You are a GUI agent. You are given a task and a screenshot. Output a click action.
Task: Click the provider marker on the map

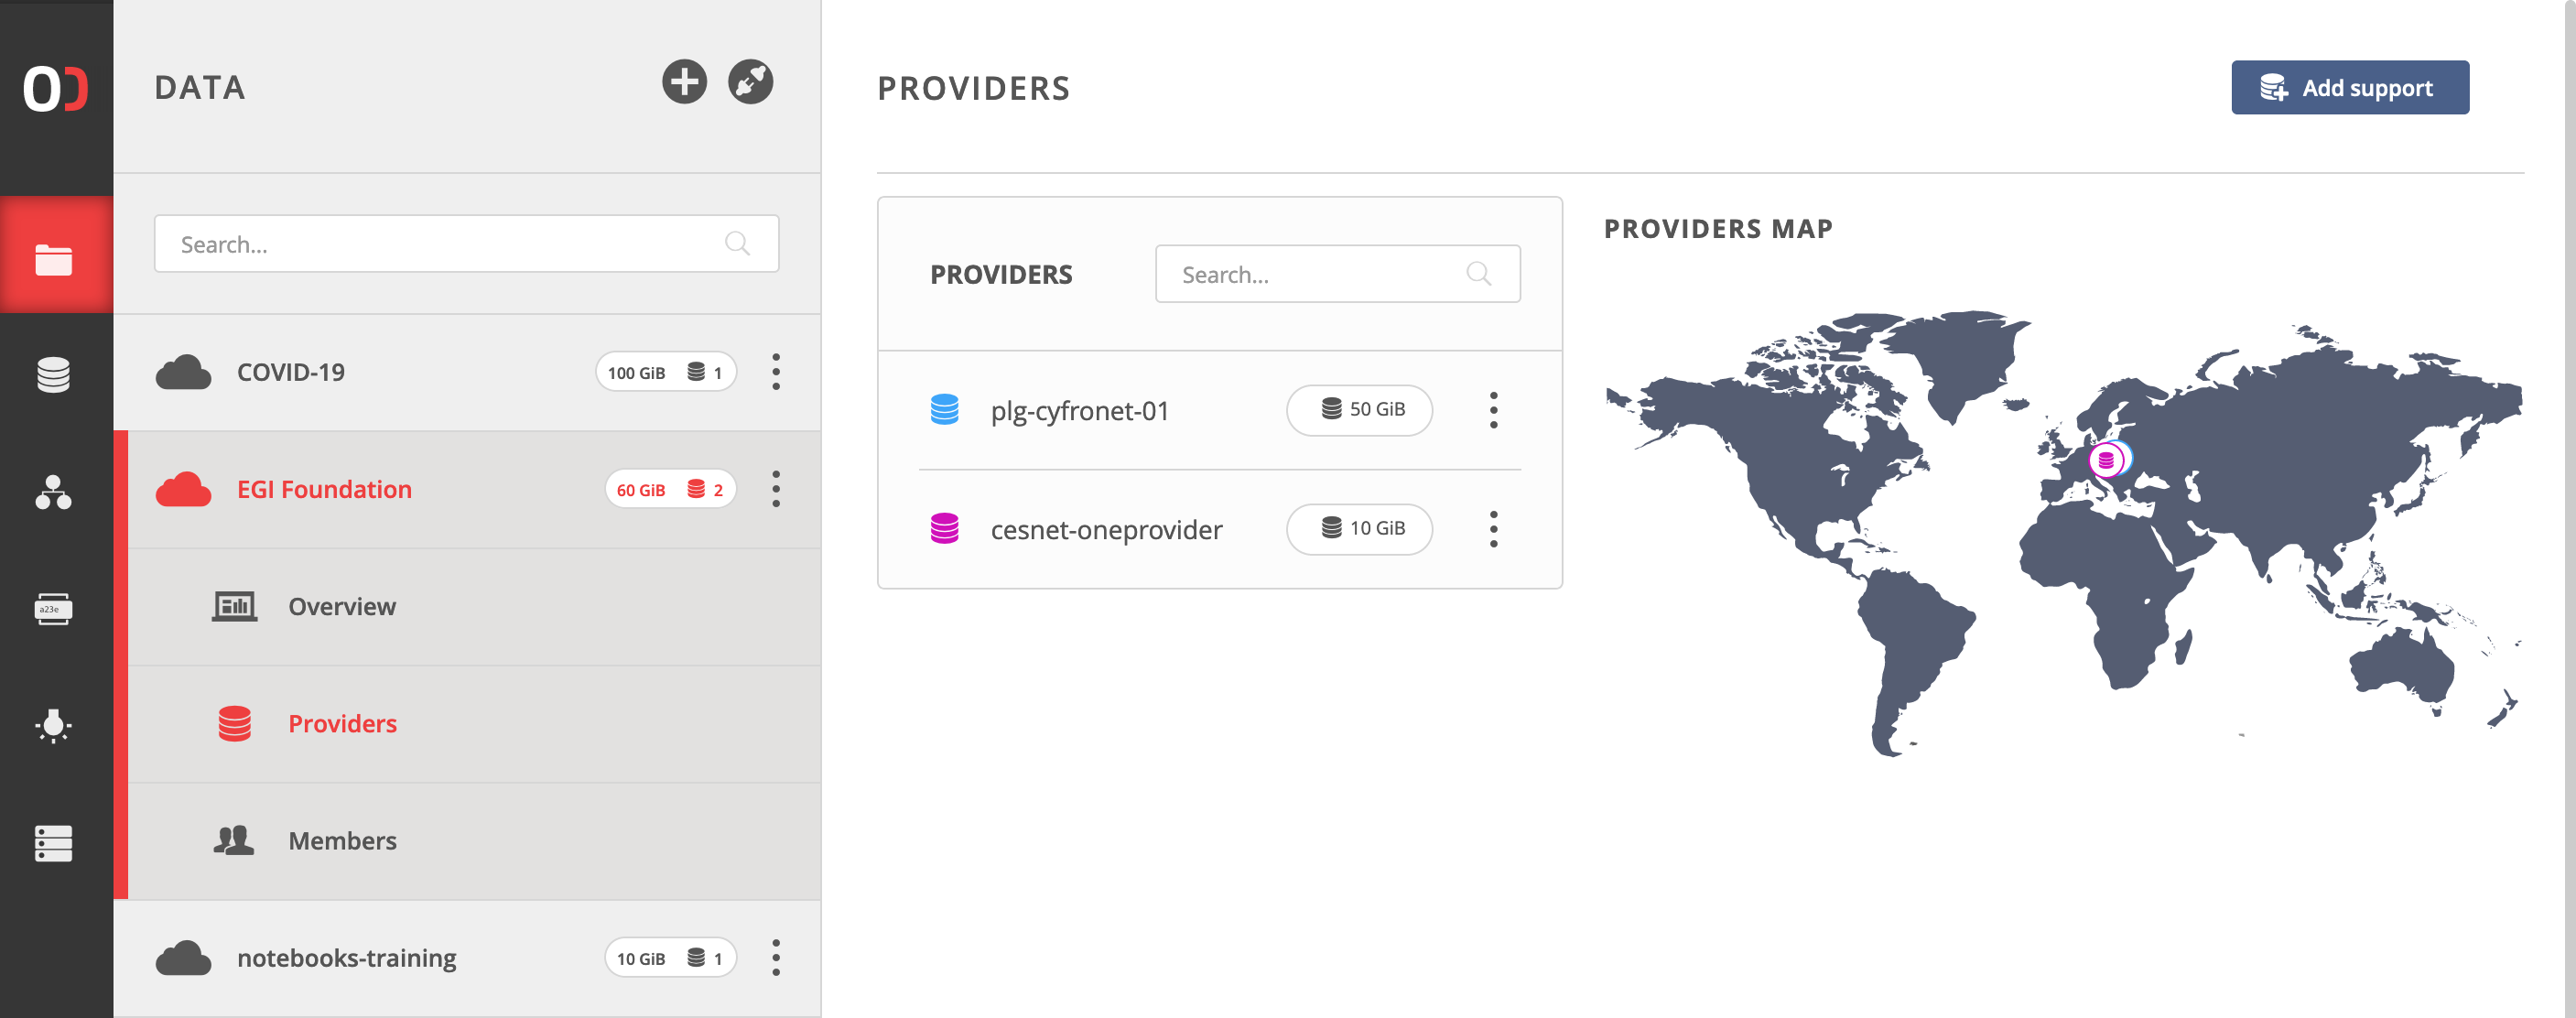2106,460
